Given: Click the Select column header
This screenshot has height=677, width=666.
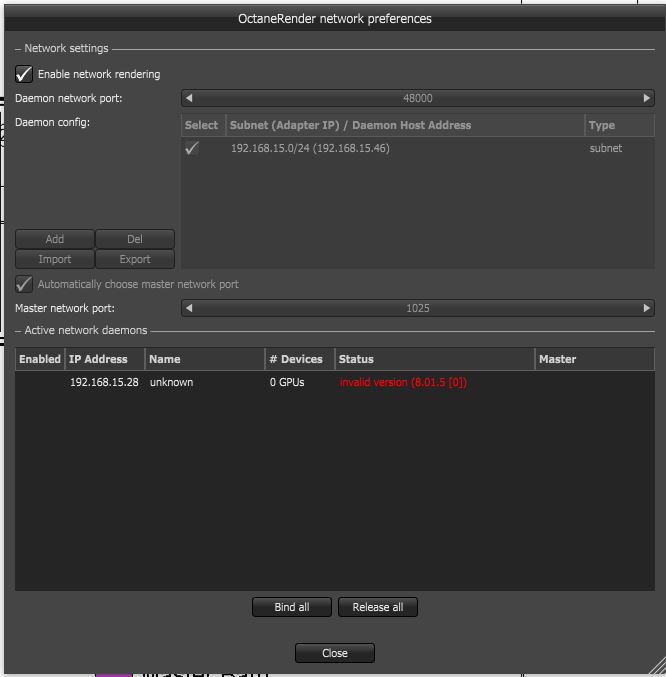Looking at the screenshot, I should pyautogui.click(x=203, y=125).
